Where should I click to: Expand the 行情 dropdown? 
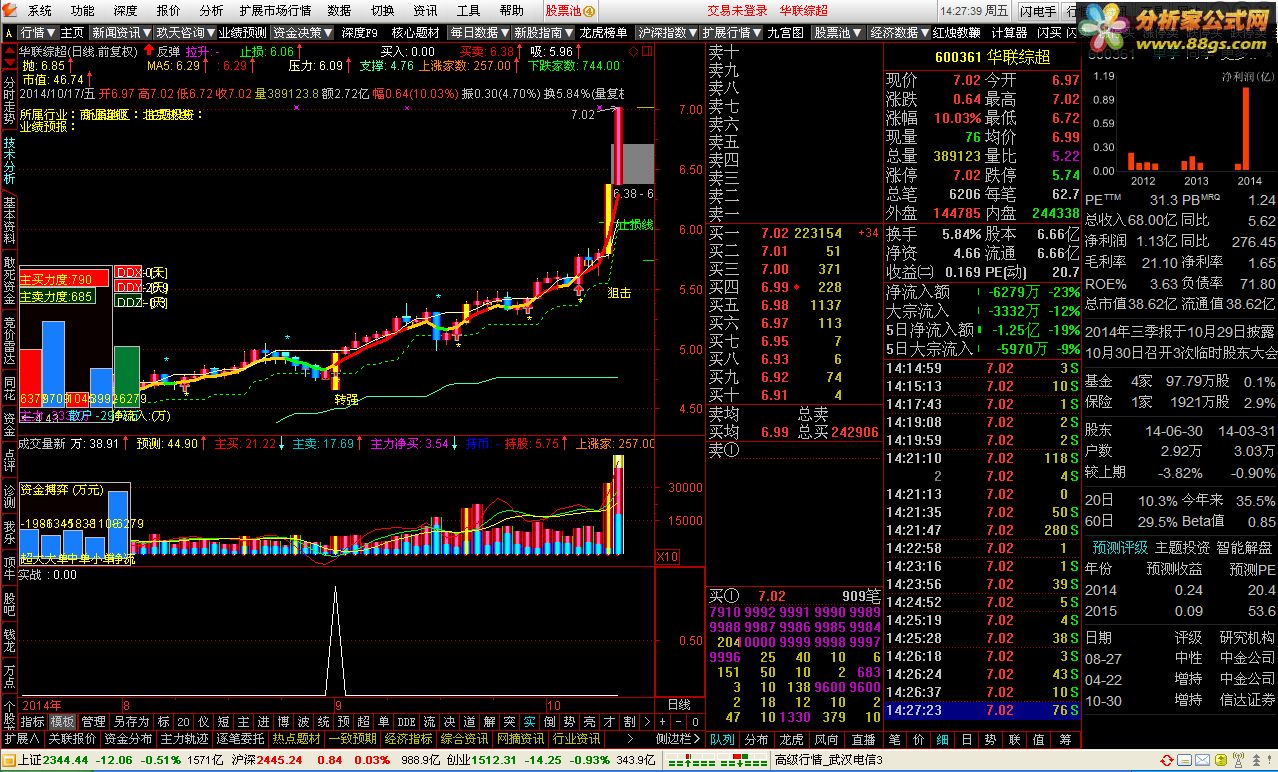pyautogui.click(x=39, y=32)
